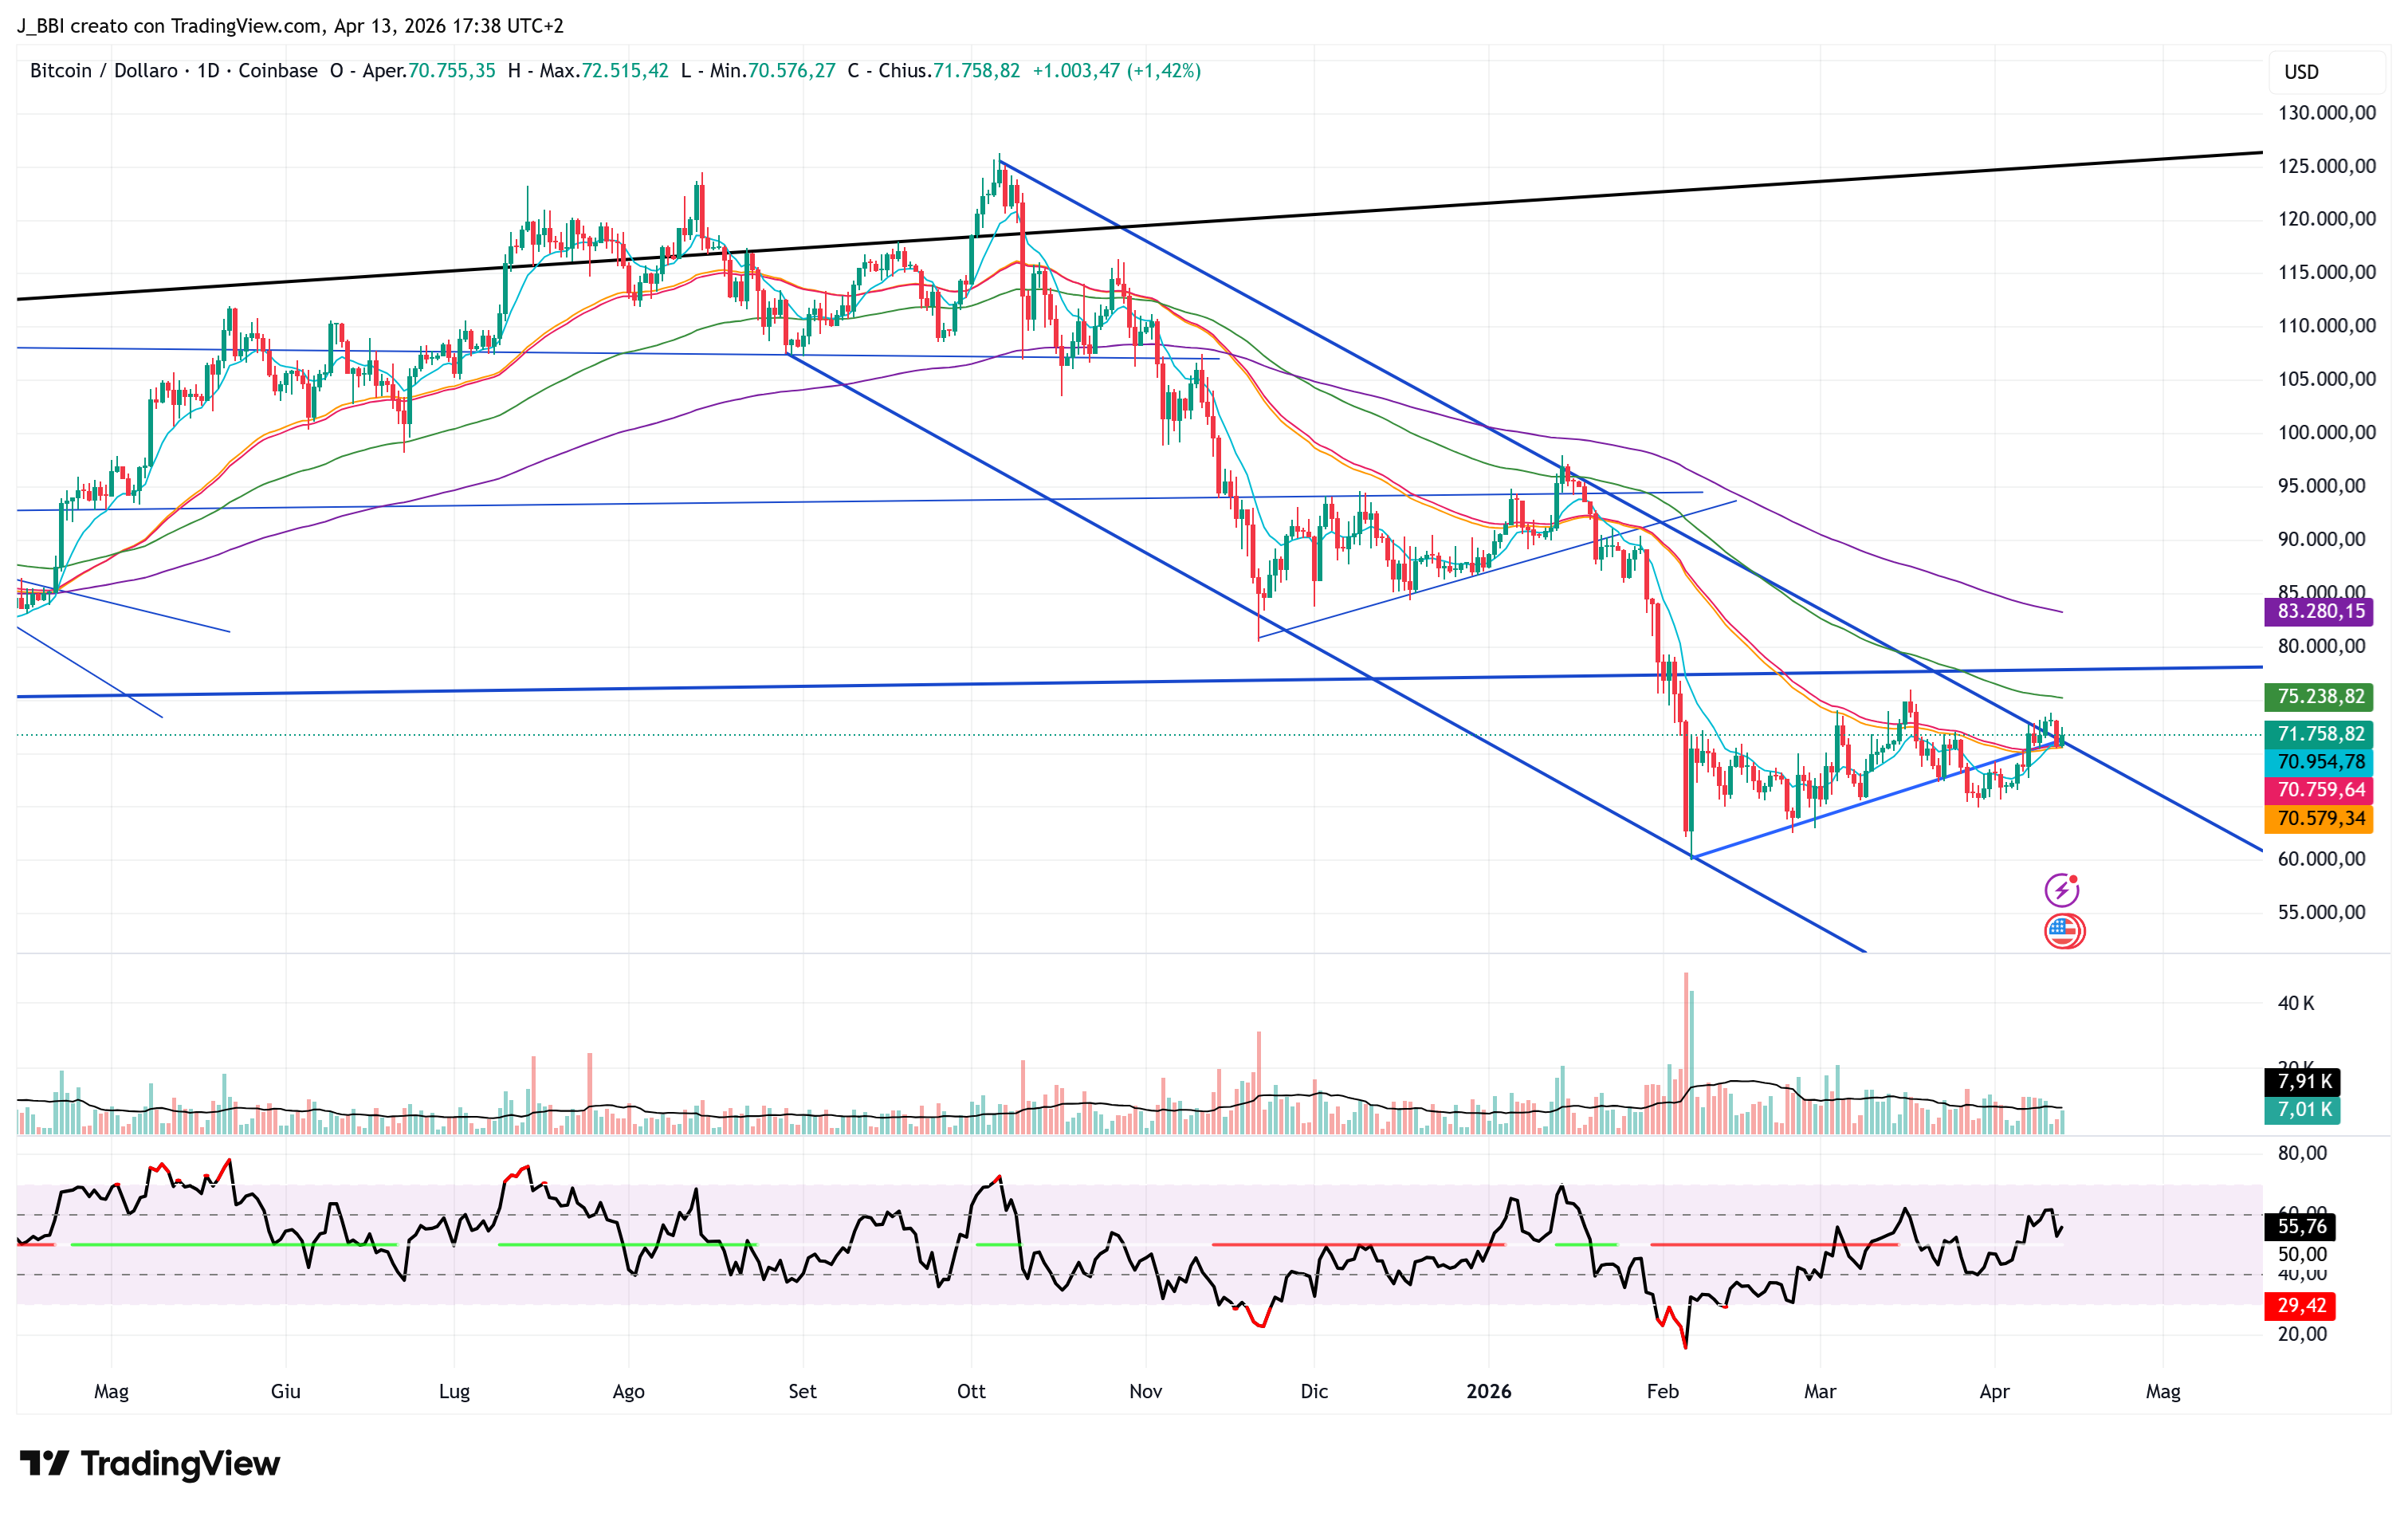Click the TradingView.com attribution text at top

246,26
